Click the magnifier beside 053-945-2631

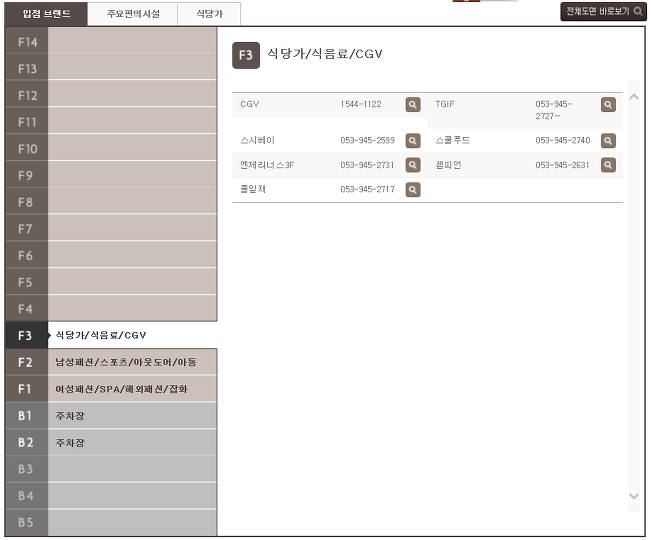[x=608, y=165]
